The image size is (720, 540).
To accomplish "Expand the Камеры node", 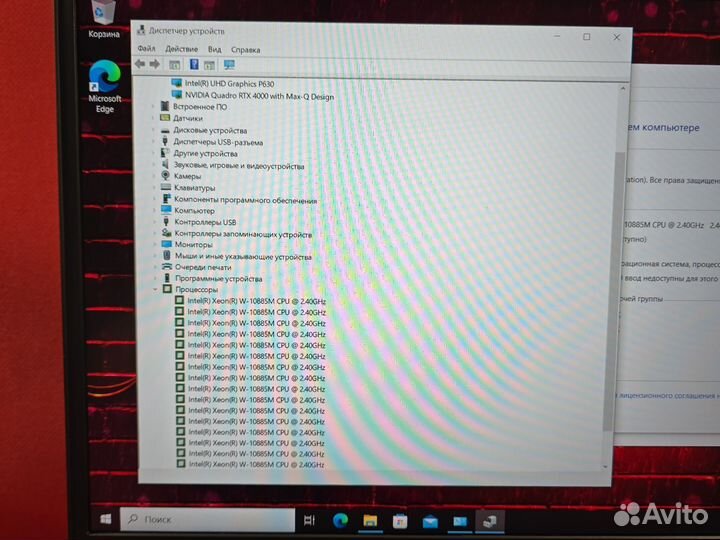I will point(154,176).
